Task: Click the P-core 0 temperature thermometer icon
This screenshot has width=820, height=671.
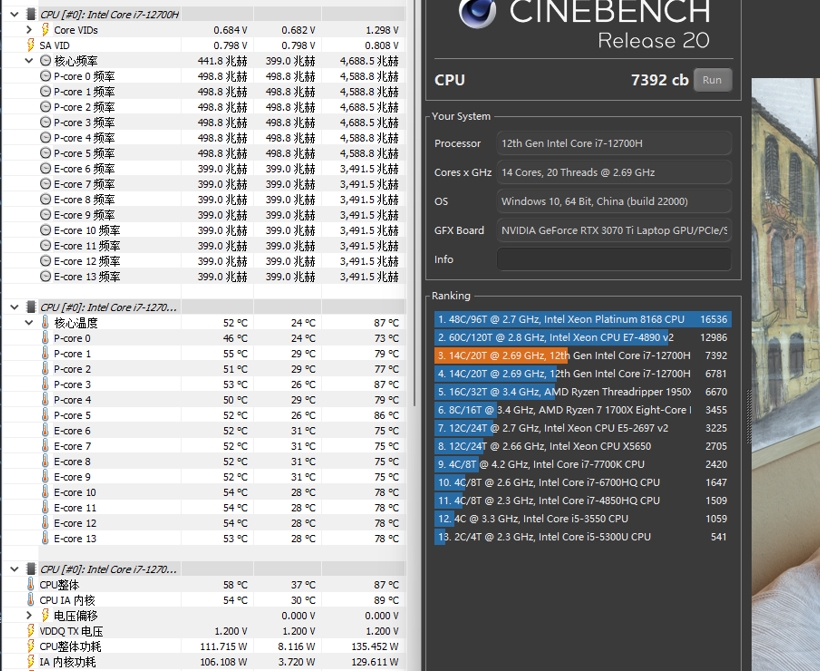Action: 45,338
